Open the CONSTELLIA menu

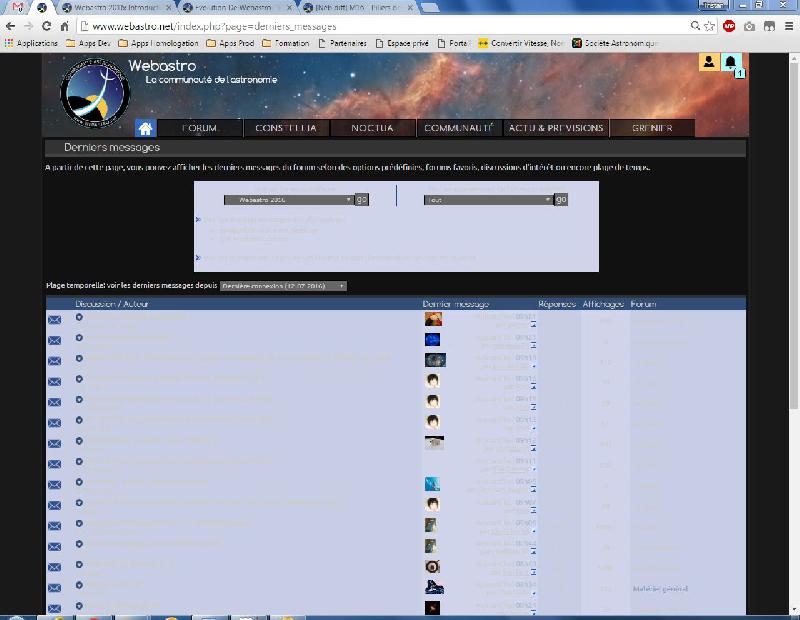[x=286, y=128]
